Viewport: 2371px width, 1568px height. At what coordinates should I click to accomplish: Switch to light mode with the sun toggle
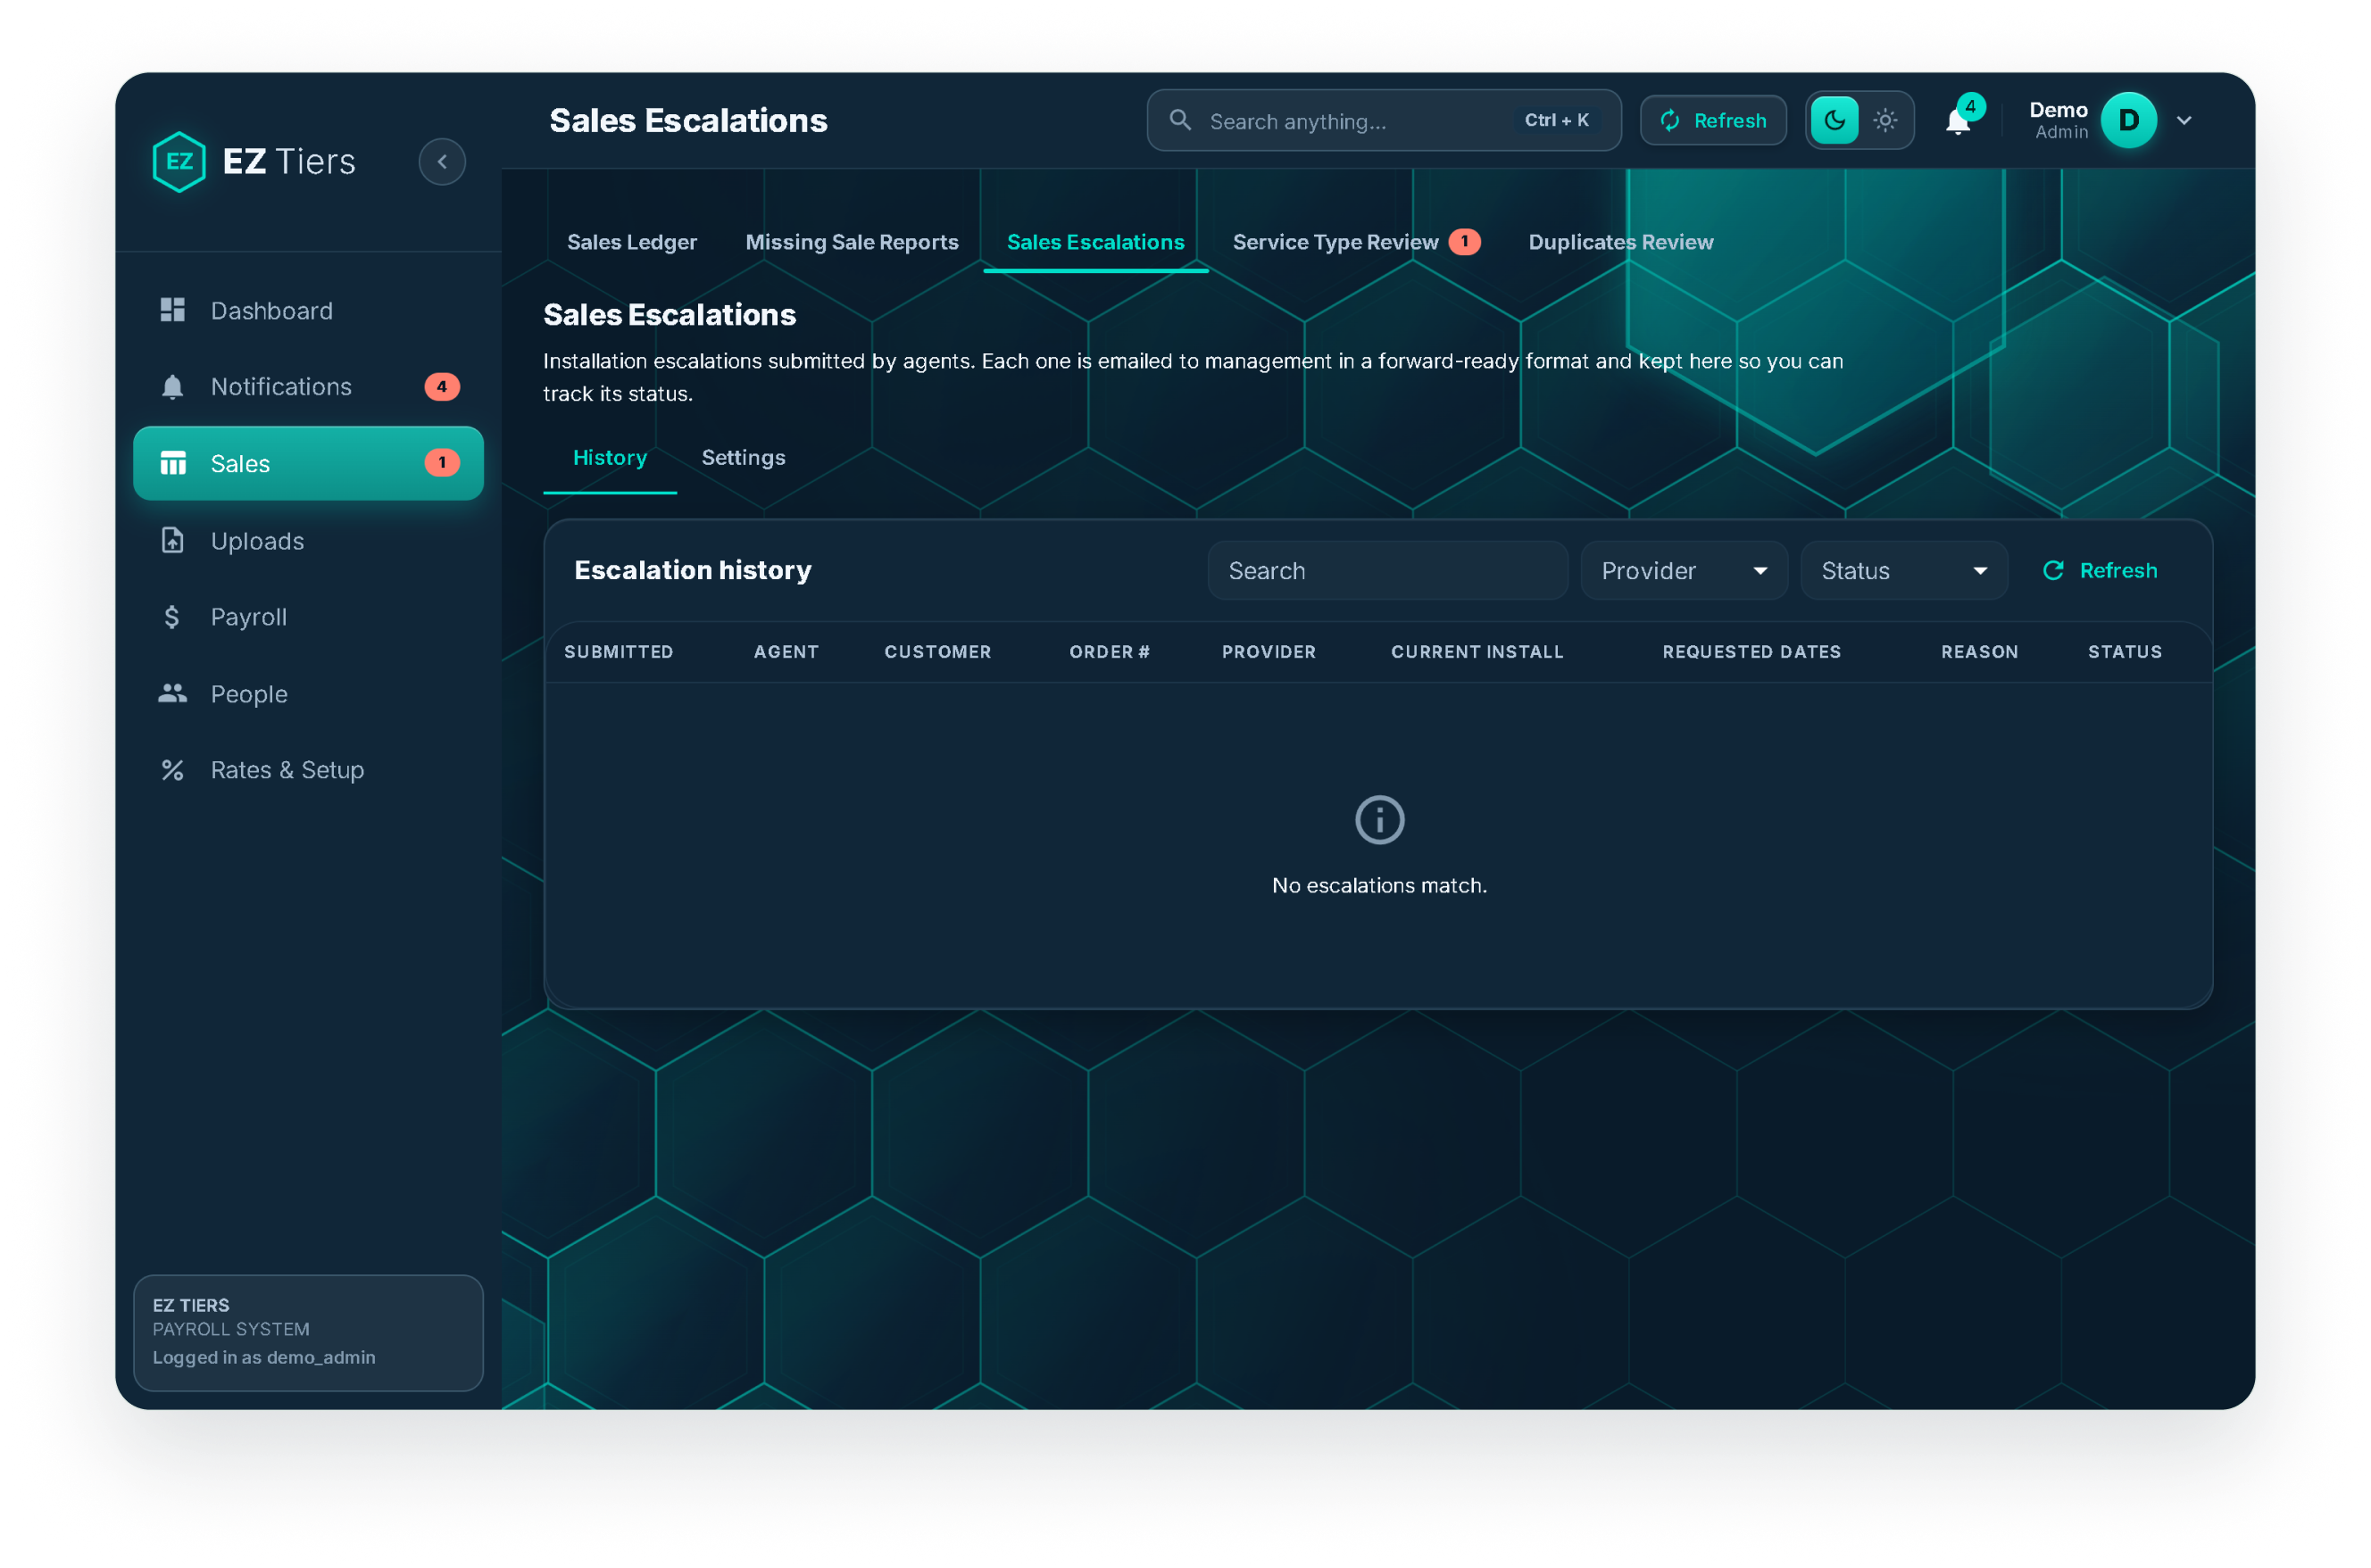[x=1885, y=121]
